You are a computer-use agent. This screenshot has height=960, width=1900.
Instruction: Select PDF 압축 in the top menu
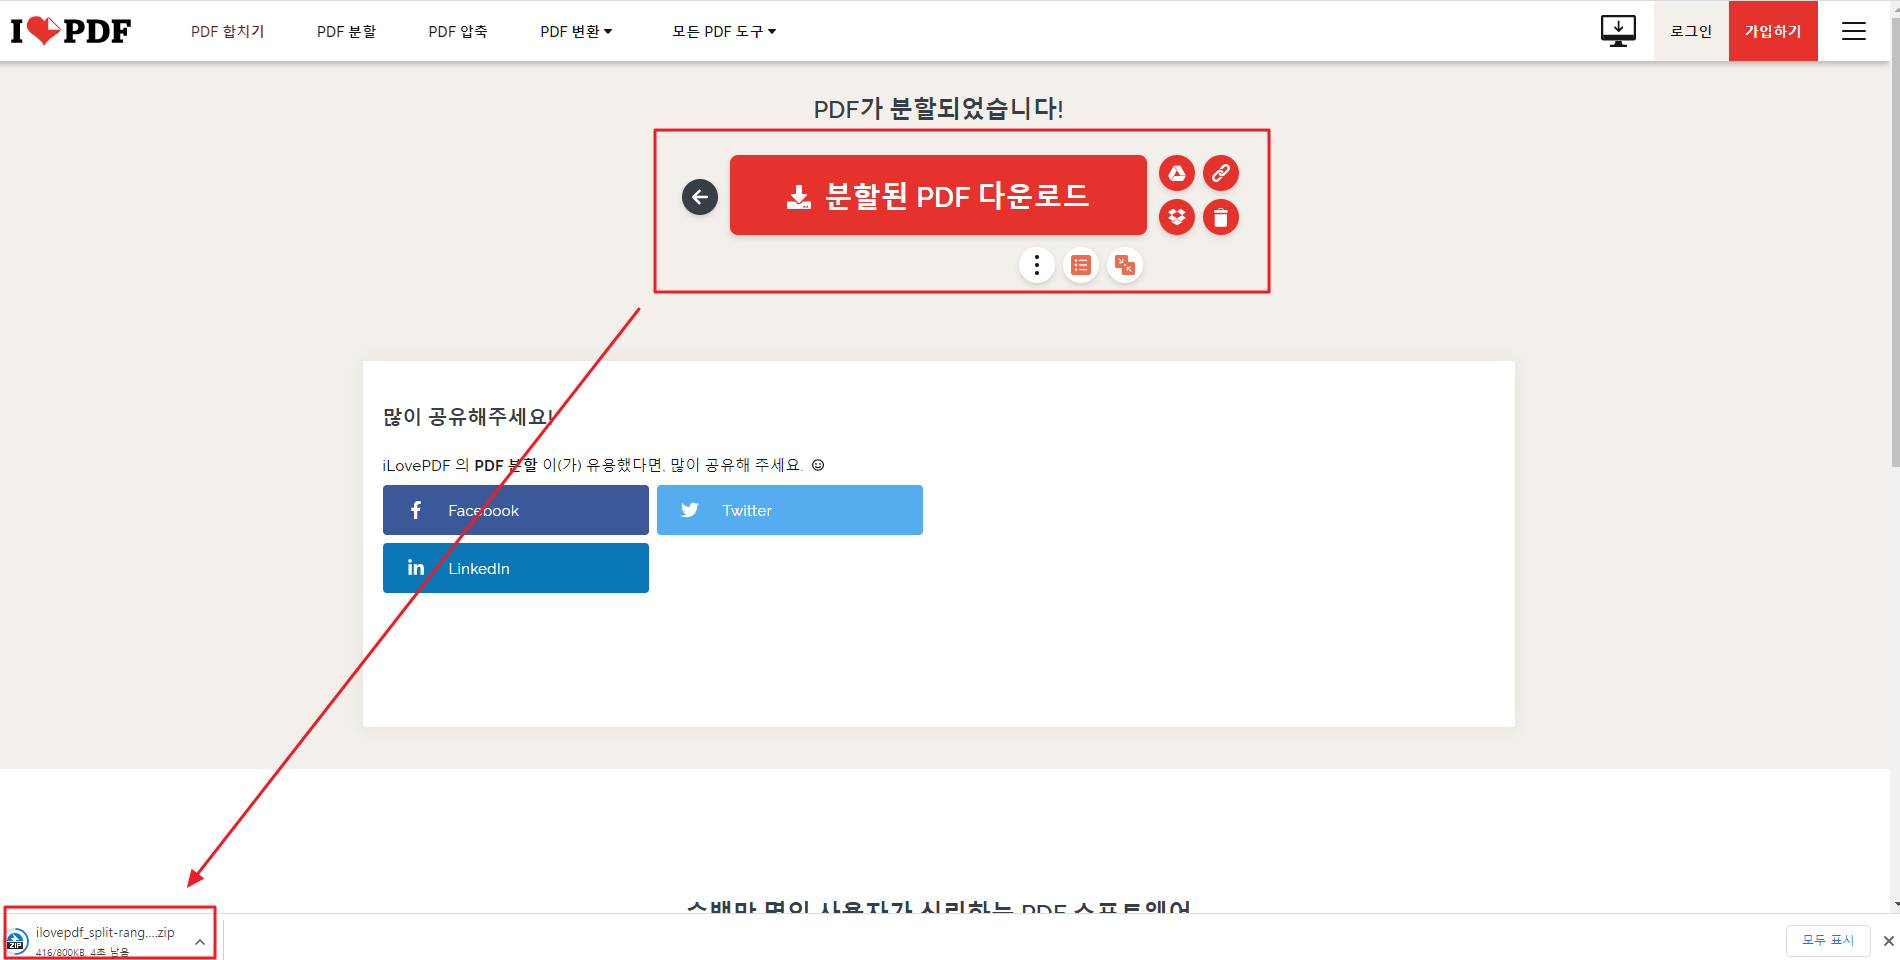pyautogui.click(x=458, y=31)
